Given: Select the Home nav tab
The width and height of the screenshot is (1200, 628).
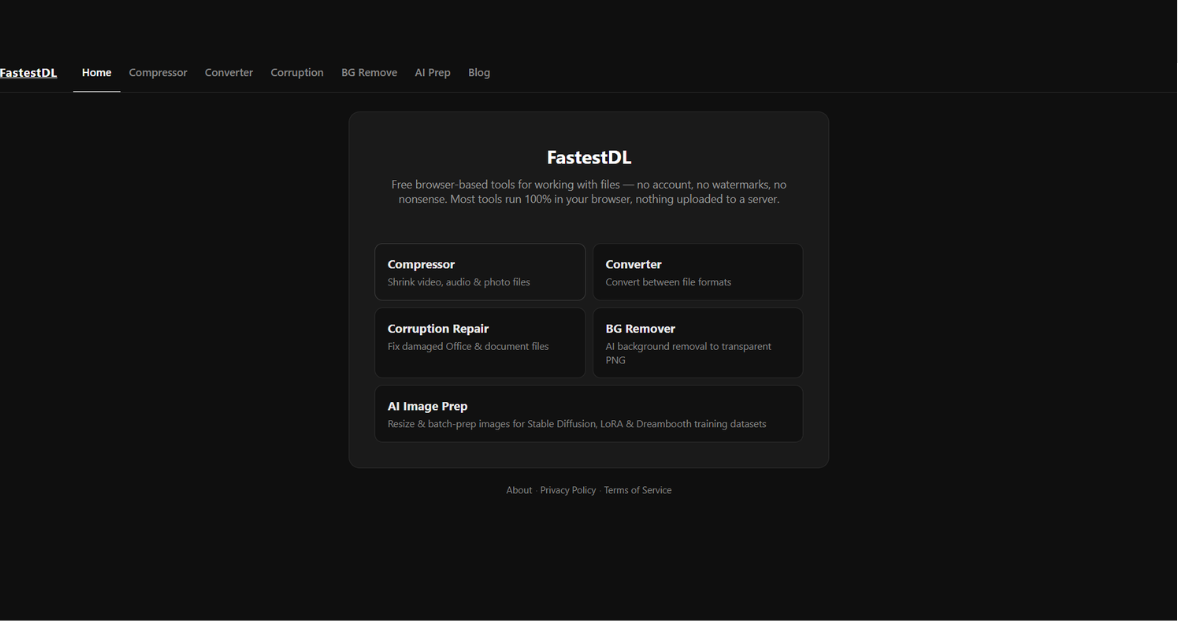Looking at the screenshot, I should [97, 73].
